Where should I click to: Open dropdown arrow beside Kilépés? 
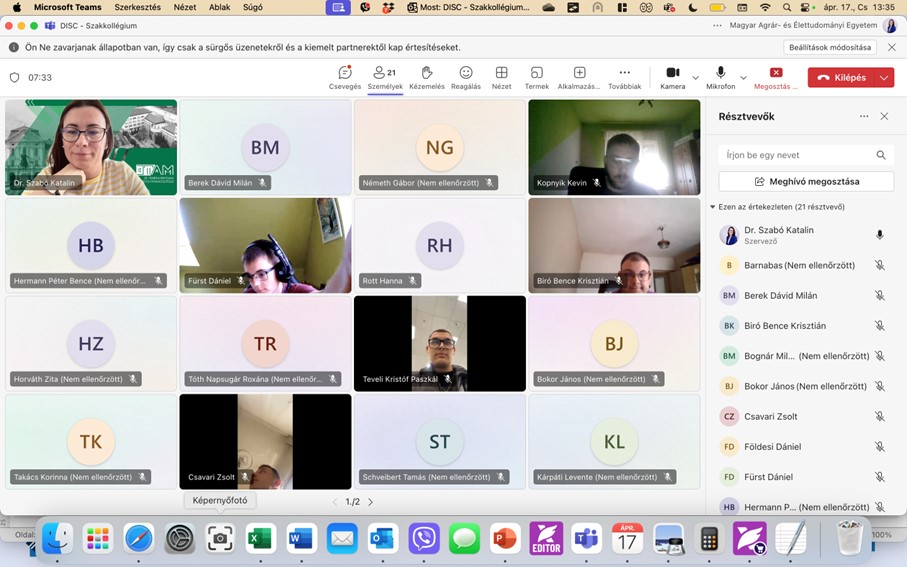[885, 78]
